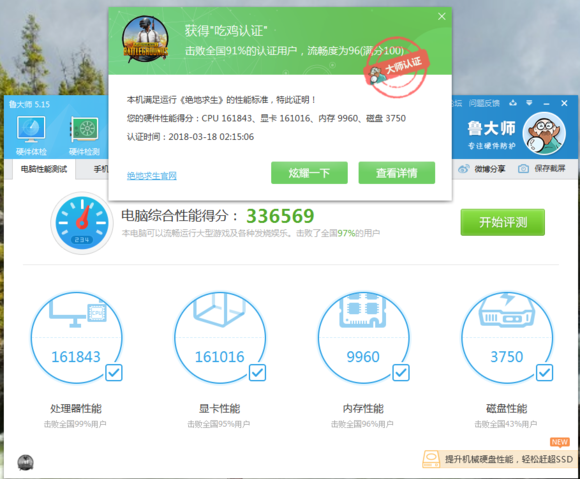Viewport: 580px width, 479px height.
Task: Click the 查看详情 green button
Action: (x=397, y=173)
